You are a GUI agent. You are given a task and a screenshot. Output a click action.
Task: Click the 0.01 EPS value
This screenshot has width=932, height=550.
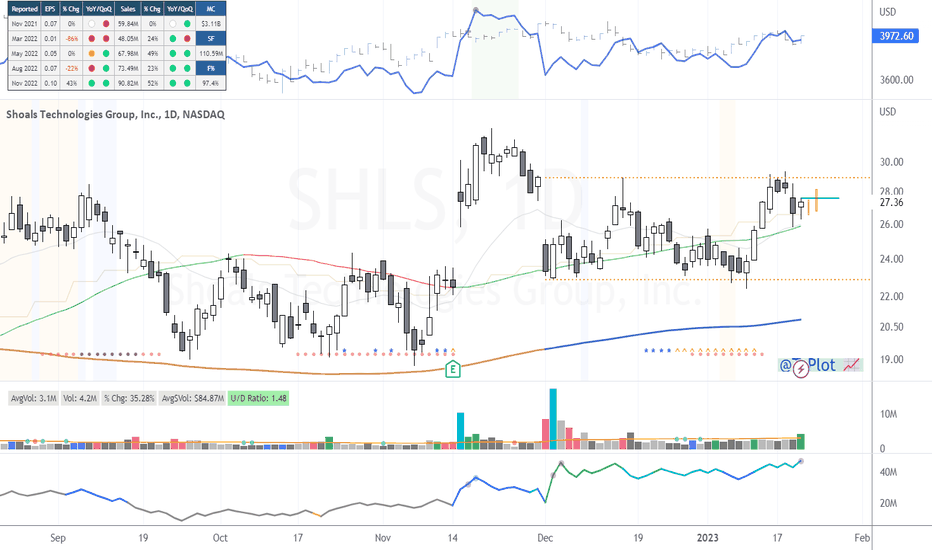tap(51, 39)
